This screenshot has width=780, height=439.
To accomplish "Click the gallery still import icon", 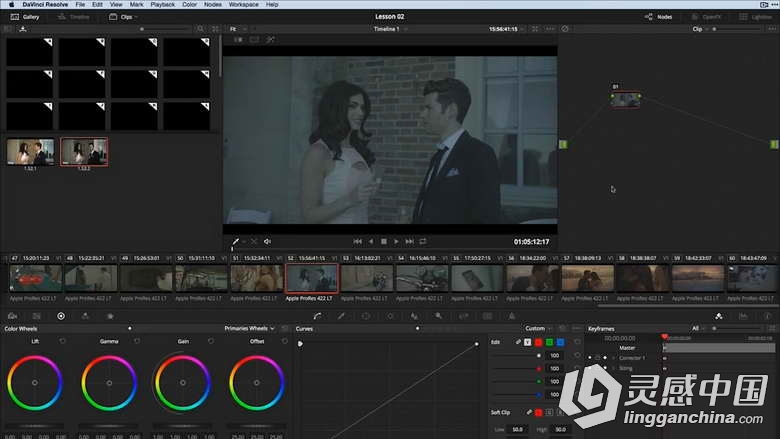I will pyautogui.click(x=23, y=29).
